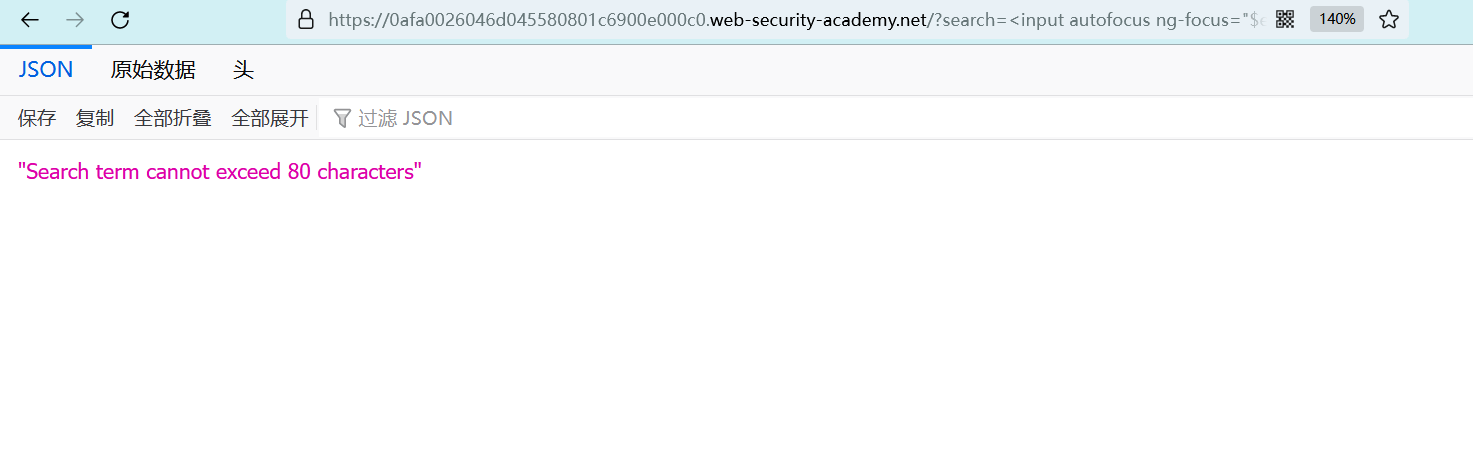
Task: Click the QR code icon in address bar
Action: tap(1285, 19)
